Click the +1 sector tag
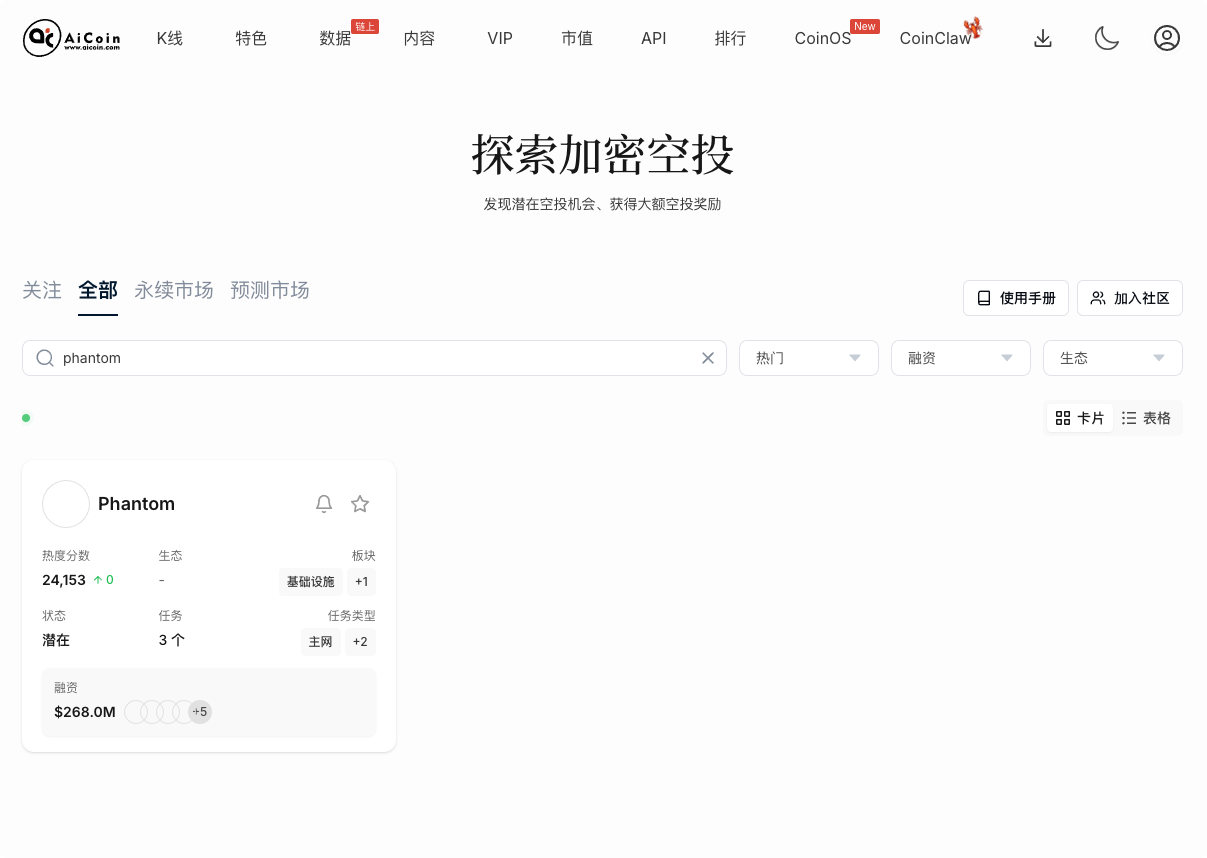 (361, 582)
